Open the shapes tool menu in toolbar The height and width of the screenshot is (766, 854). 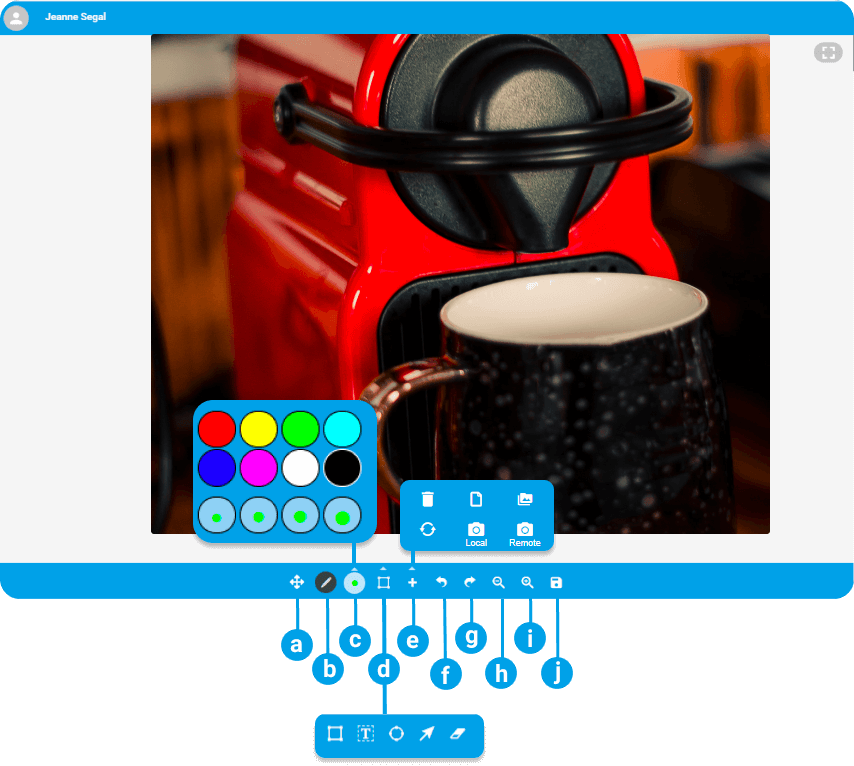click(383, 582)
